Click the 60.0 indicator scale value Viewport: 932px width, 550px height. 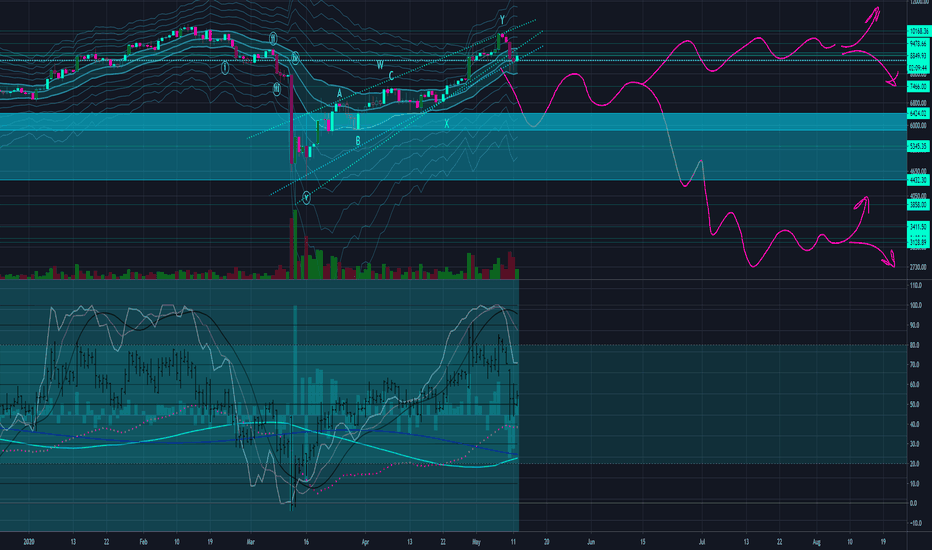(x=916, y=385)
